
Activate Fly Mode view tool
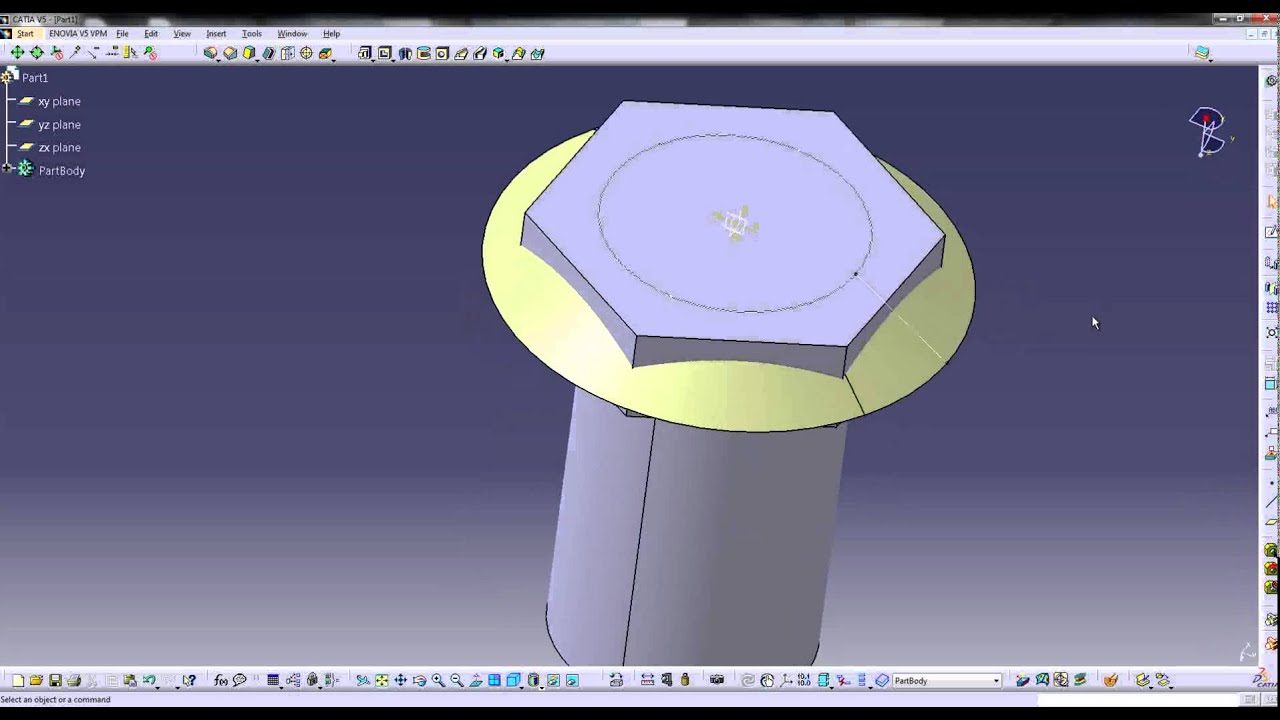(x=363, y=681)
